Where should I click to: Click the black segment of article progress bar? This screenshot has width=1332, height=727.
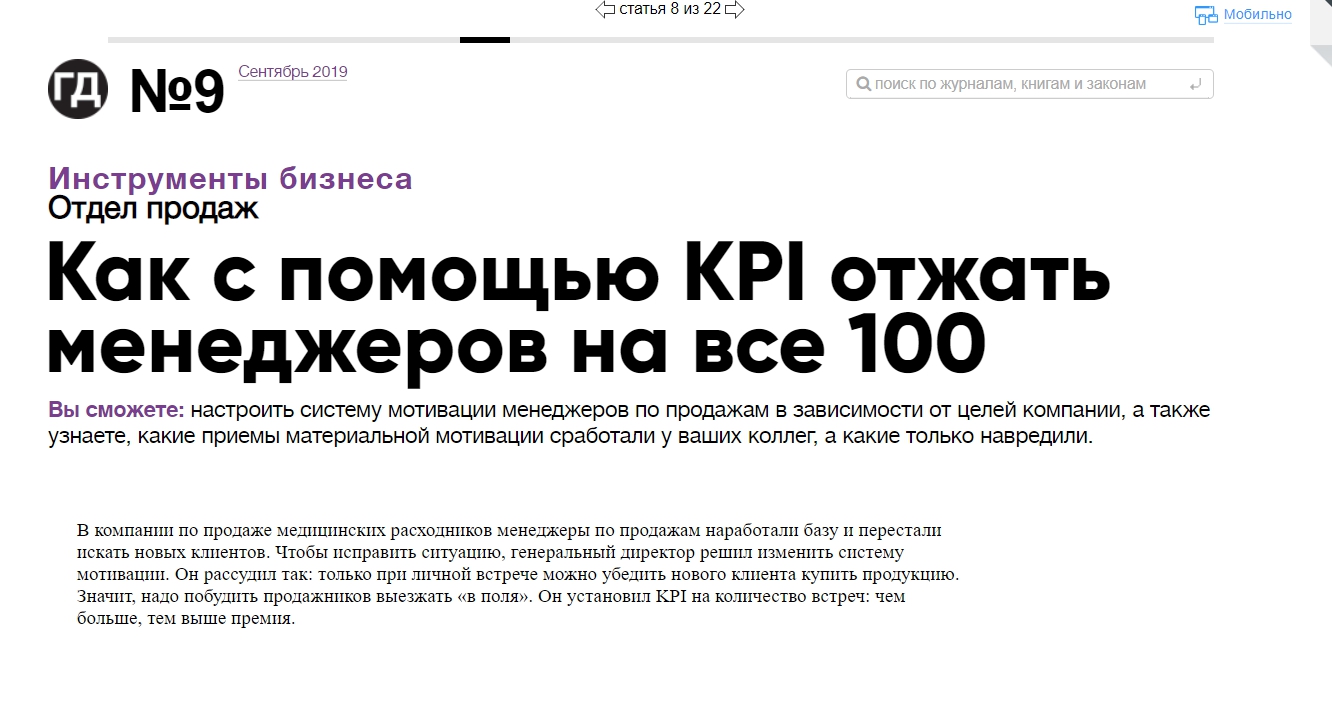coord(485,40)
